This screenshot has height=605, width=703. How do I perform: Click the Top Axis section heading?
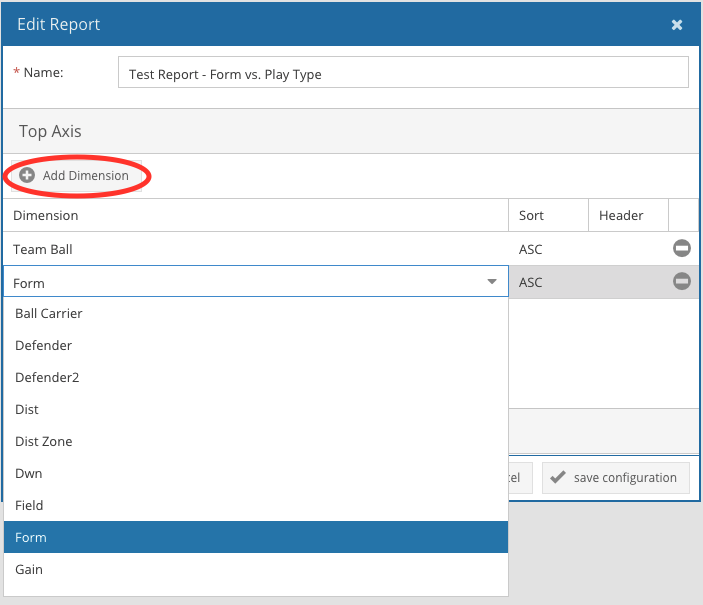[x=50, y=131]
